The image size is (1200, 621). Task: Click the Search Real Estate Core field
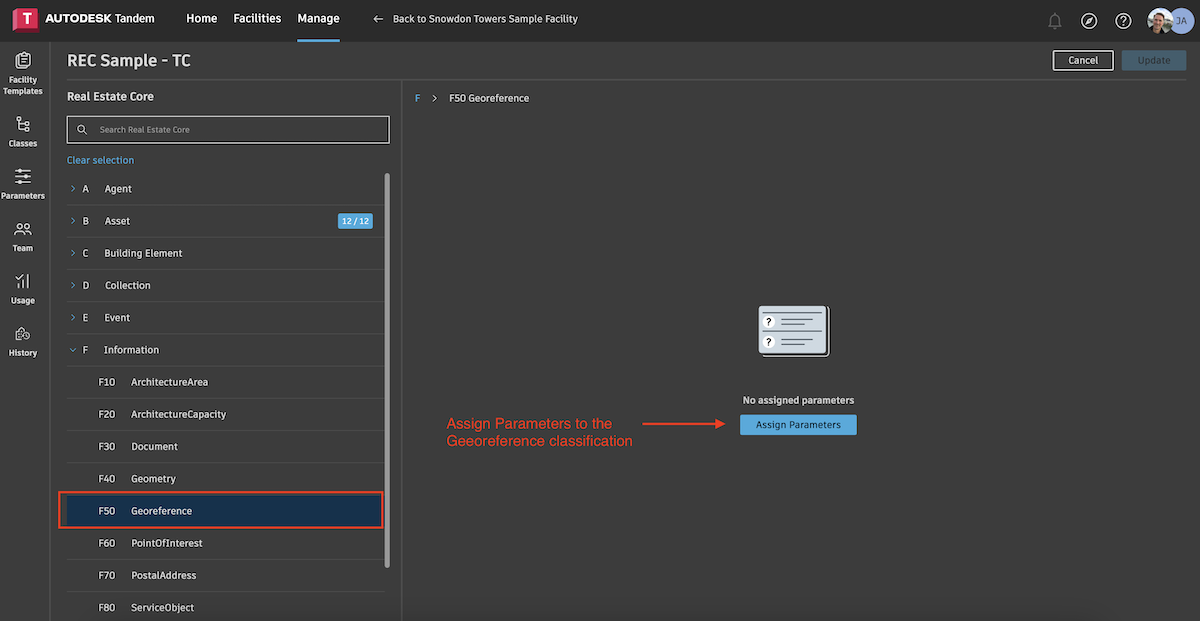(x=228, y=130)
